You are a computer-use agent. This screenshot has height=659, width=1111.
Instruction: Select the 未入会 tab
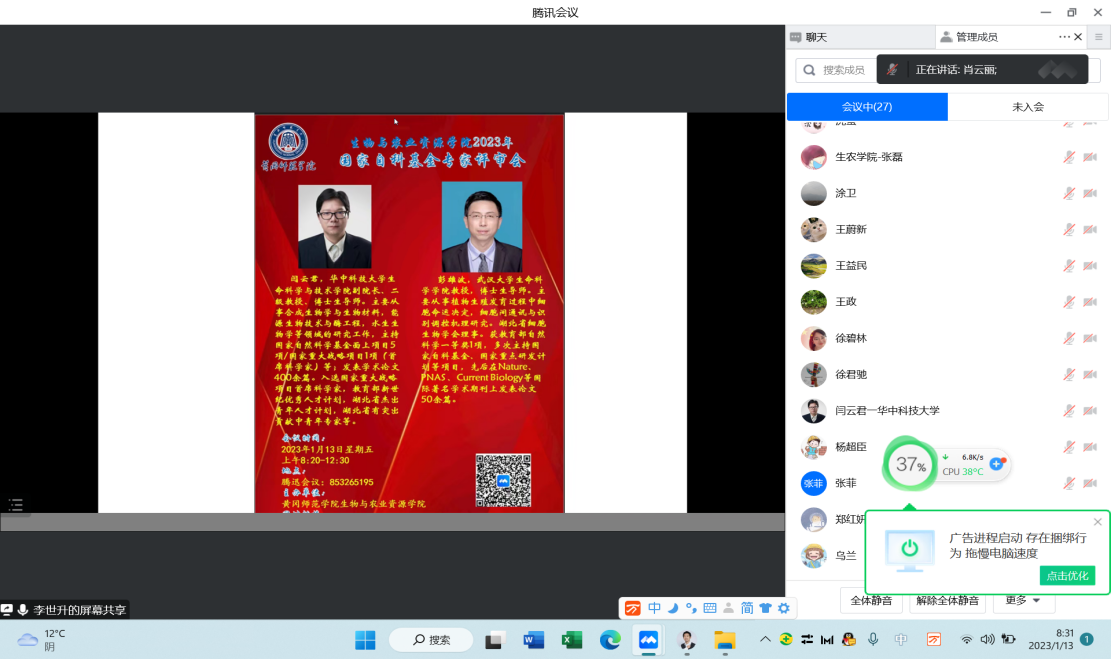click(x=1027, y=107)
